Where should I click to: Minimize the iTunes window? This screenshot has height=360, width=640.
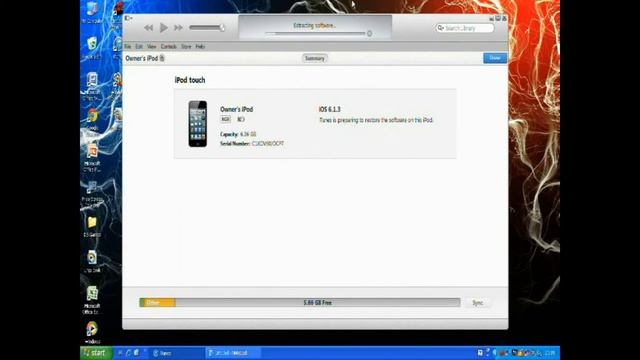point(491,18)
